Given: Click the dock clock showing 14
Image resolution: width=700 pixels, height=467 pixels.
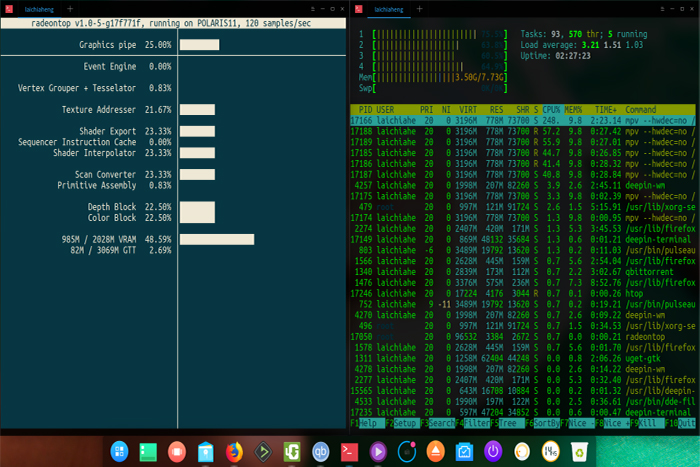Looking at the screenshot, I should (x=550, y=452).
